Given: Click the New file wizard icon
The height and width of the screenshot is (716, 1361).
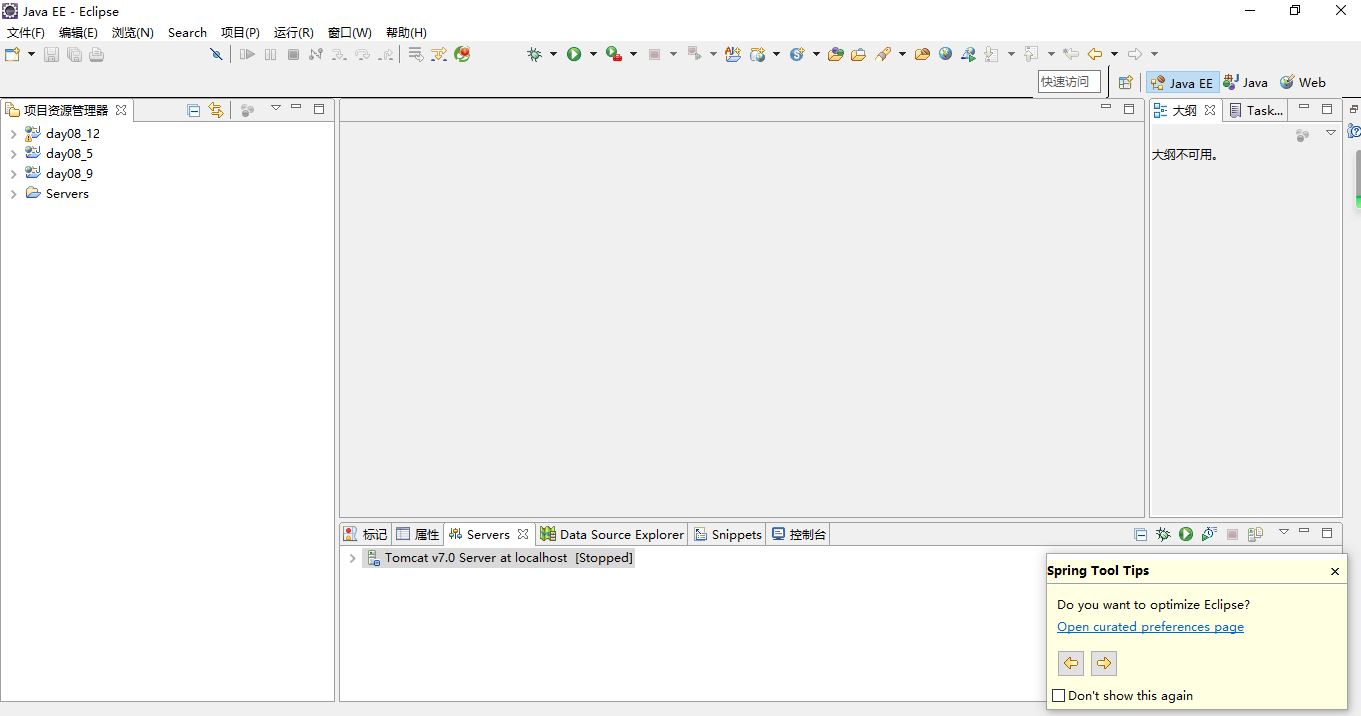Looking at the screenshot, I should (13, 54).
